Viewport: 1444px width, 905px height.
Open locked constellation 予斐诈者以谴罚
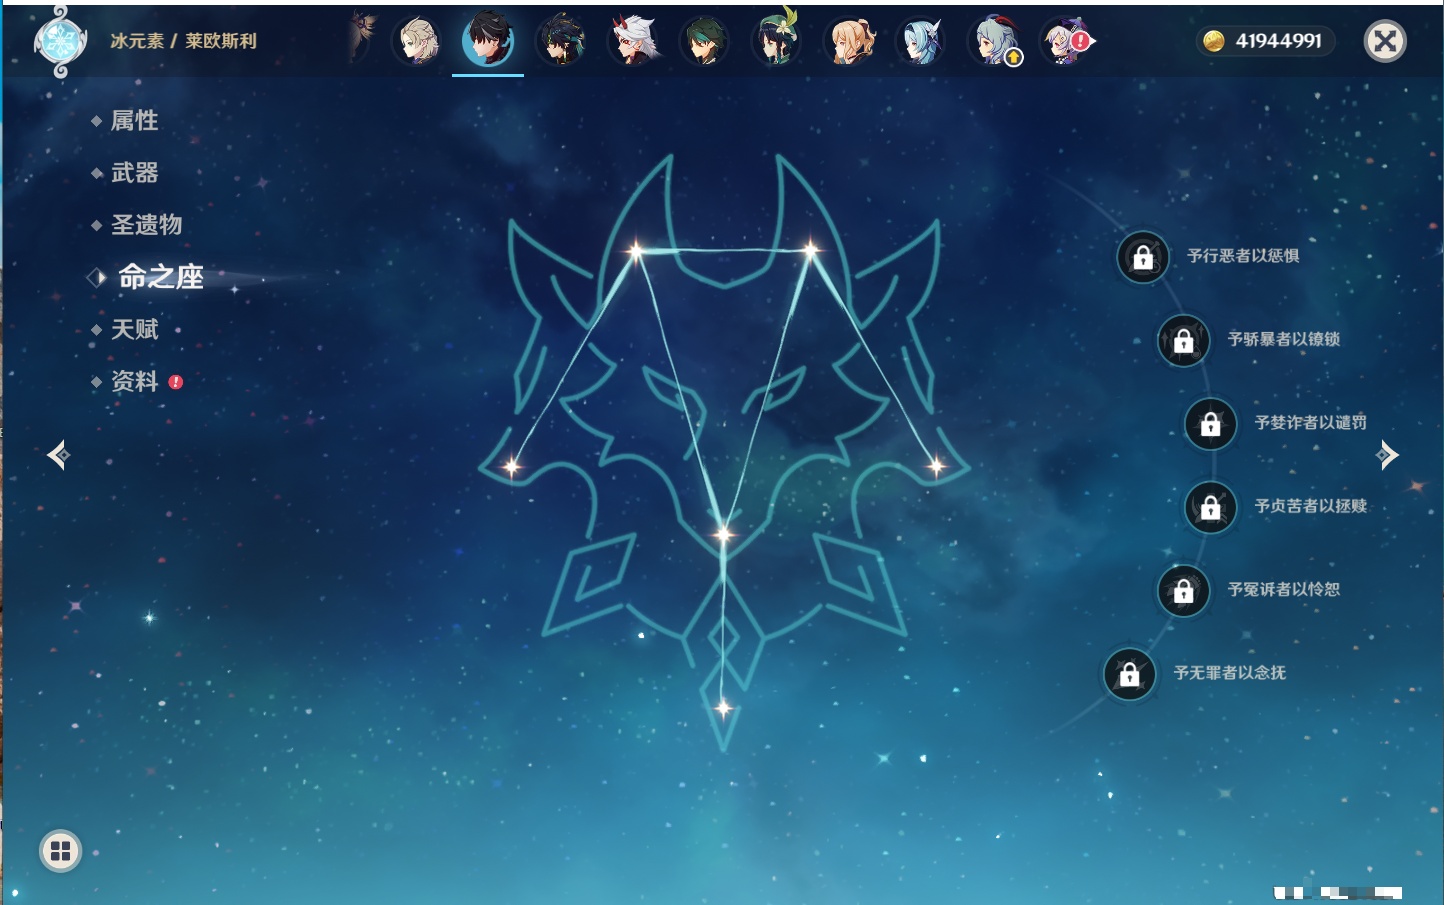click(1211, 423)
